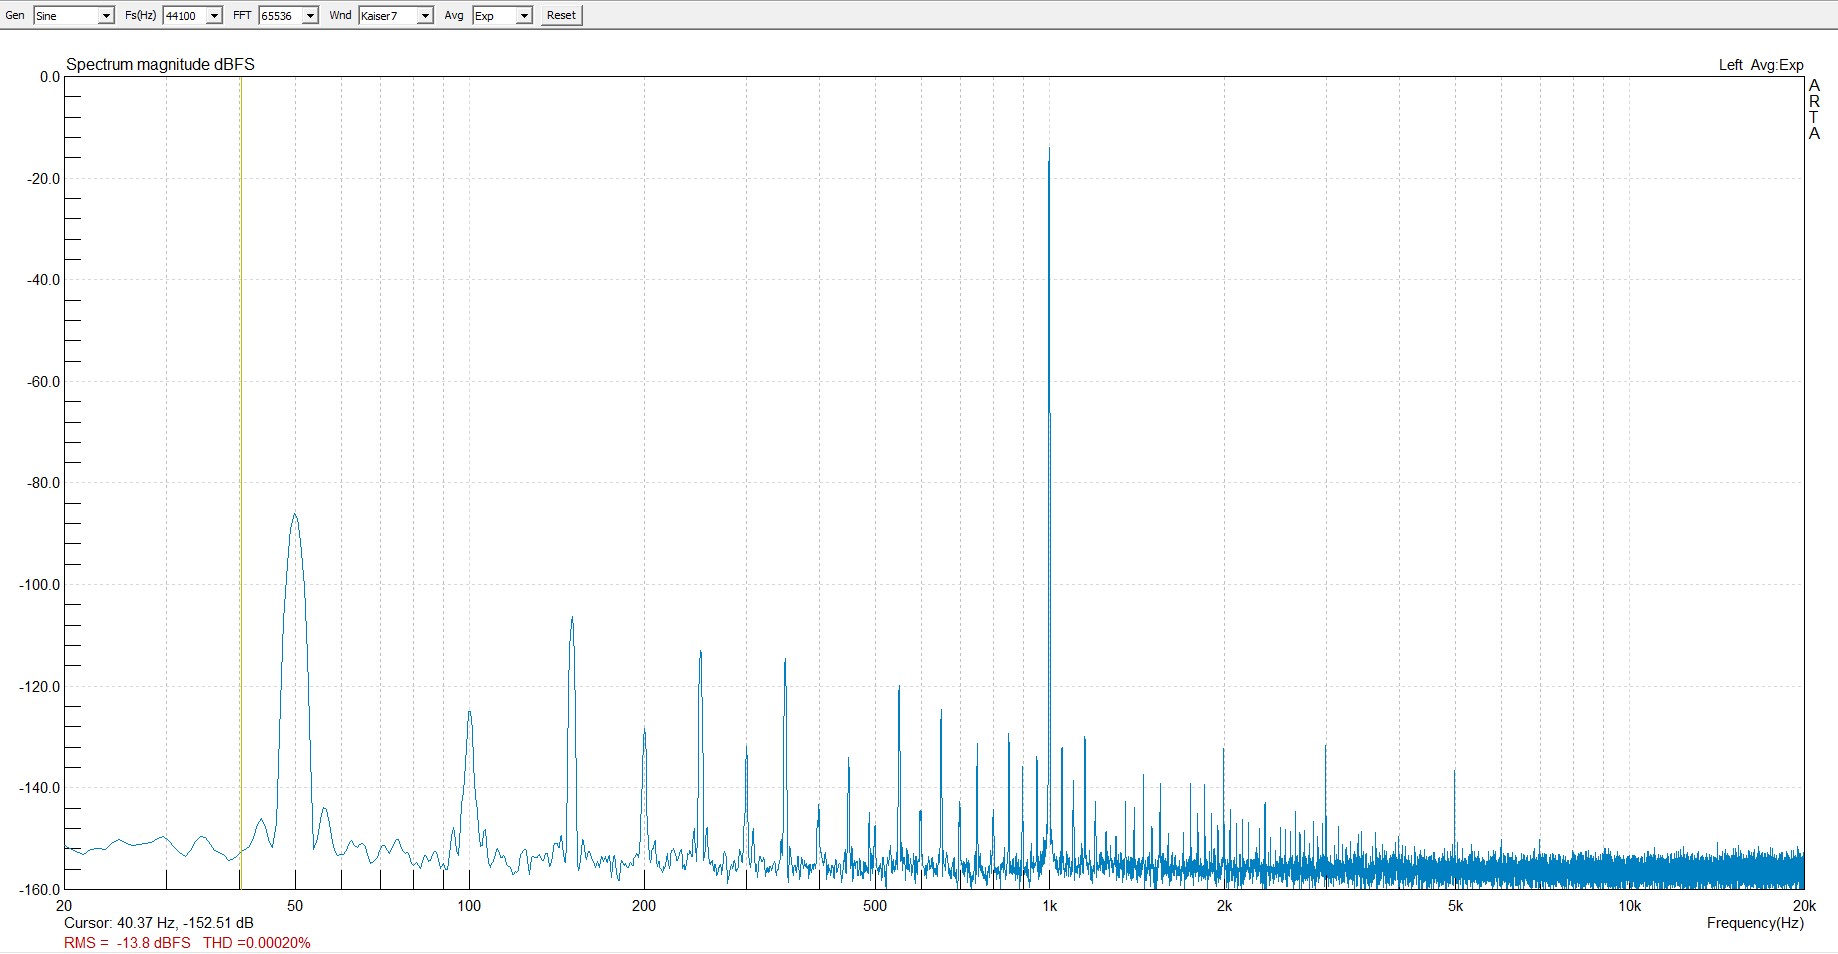Click the 0.0 dB axis label
This screenshot has width=1838, height=954.
click(50, 77)
